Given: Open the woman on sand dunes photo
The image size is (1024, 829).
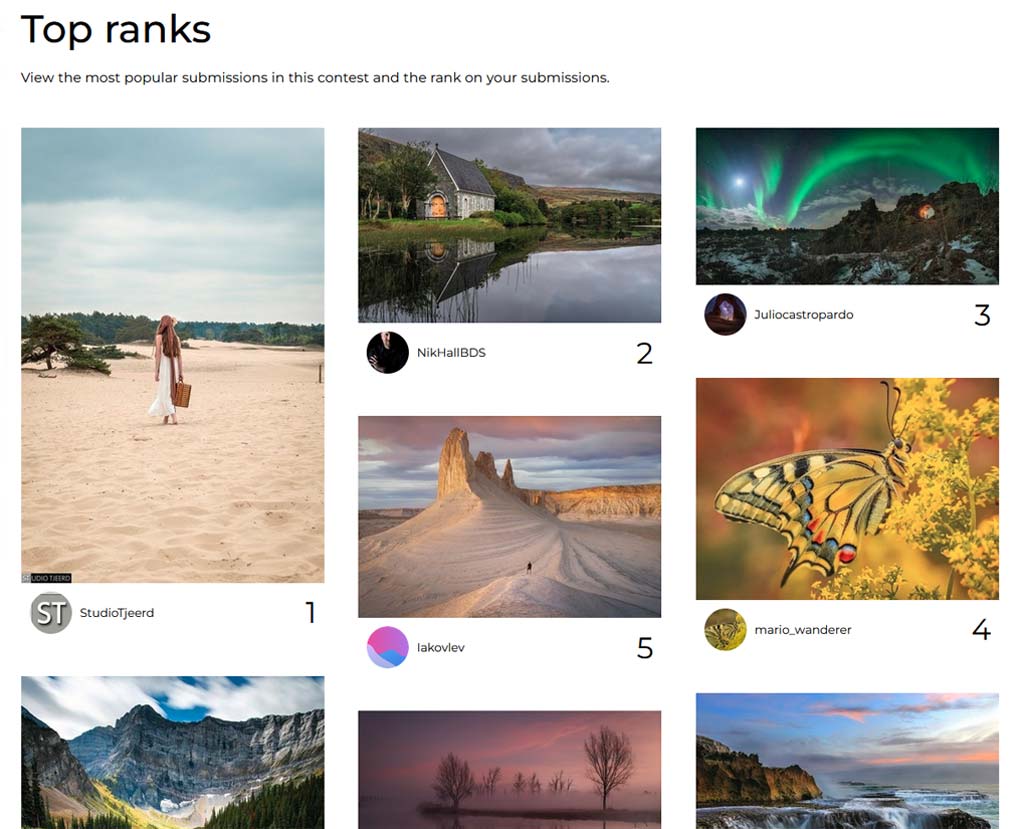Looking at the screenshot, I should [x=172, y=355].
